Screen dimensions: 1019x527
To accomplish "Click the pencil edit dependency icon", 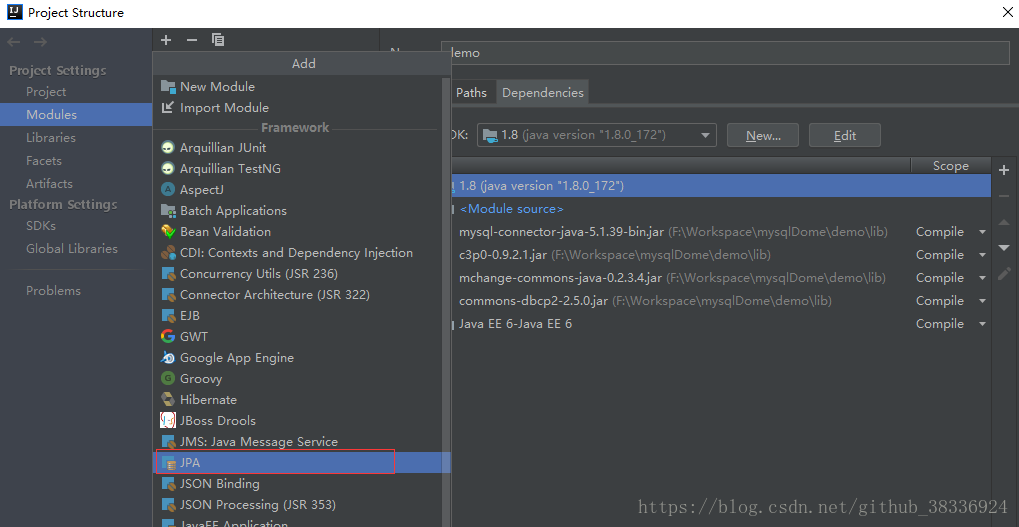I will [x=1004, y=274].
